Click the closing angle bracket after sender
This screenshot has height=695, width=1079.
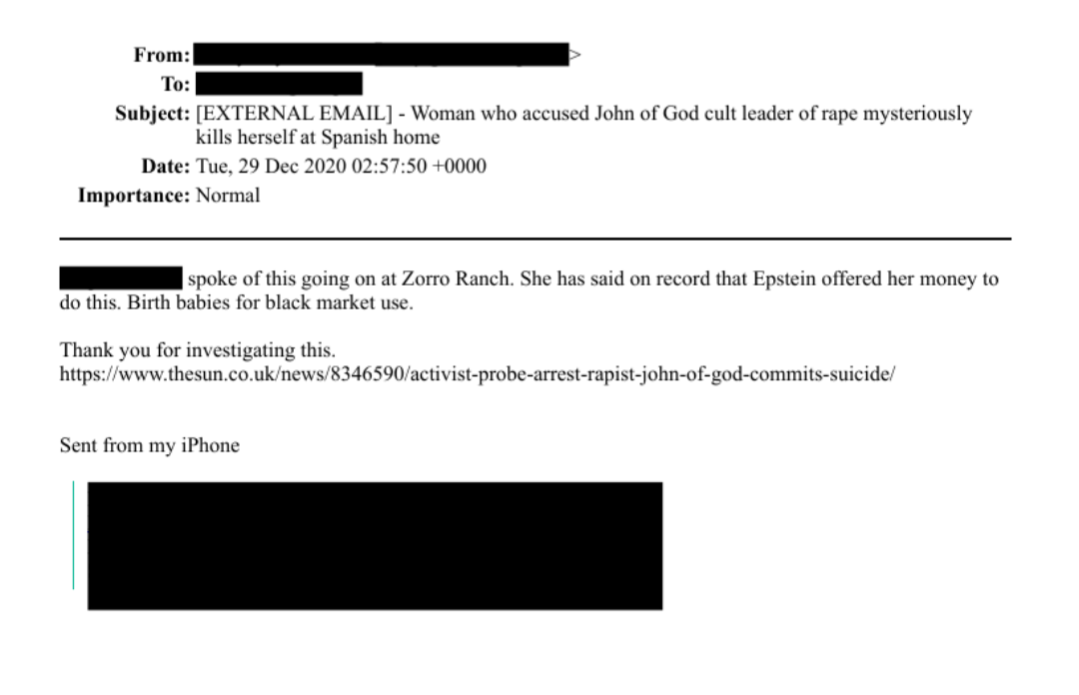575,54
